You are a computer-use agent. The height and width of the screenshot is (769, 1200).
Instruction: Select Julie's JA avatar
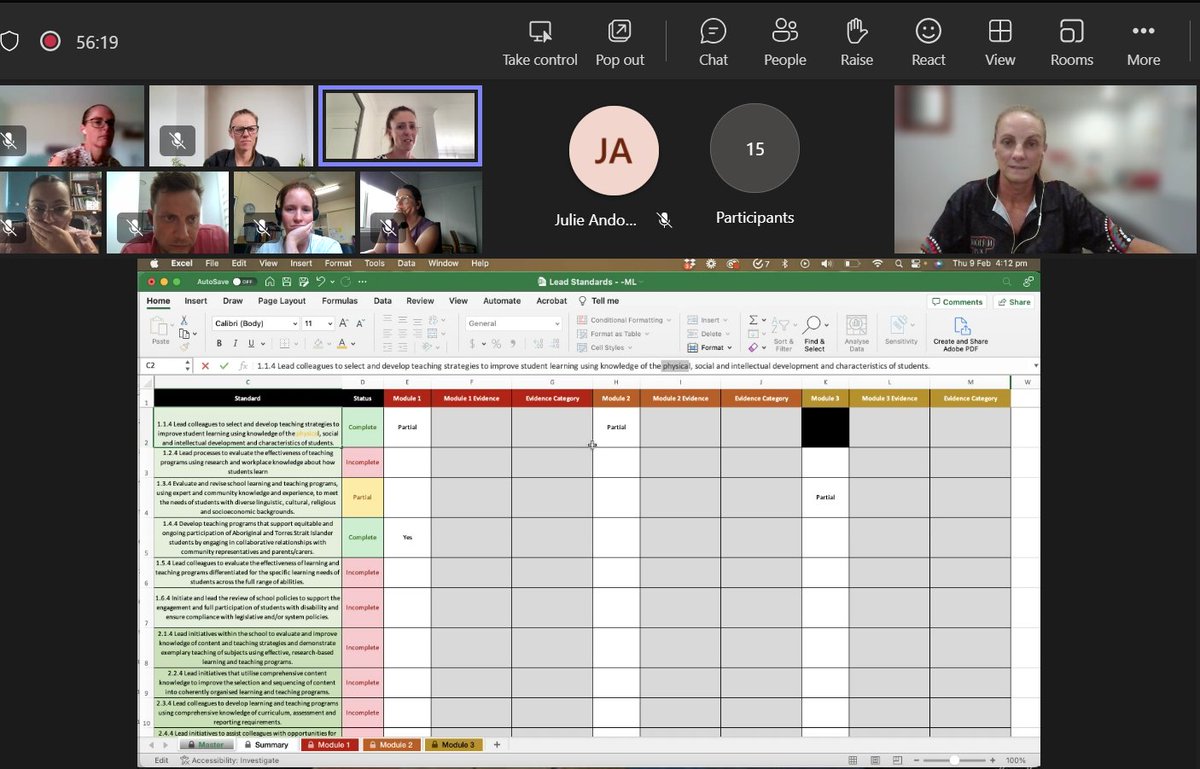pos(614,149)
